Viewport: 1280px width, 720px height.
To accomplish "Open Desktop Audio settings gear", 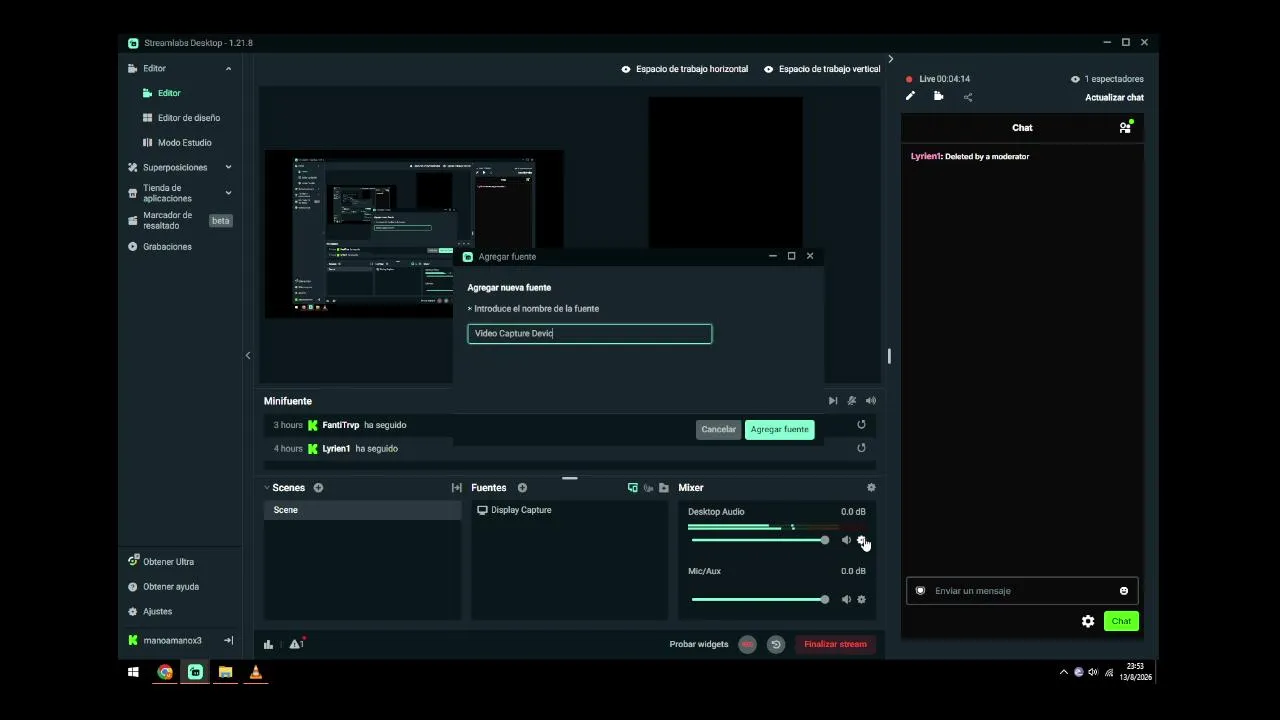I will tap(862, 540).
